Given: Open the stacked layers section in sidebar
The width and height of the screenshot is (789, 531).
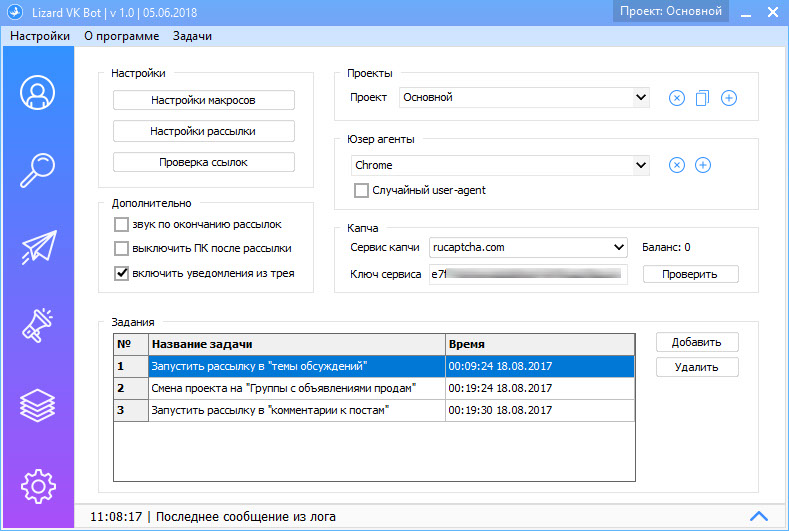Looking at the screenshot, I should 37,405.
